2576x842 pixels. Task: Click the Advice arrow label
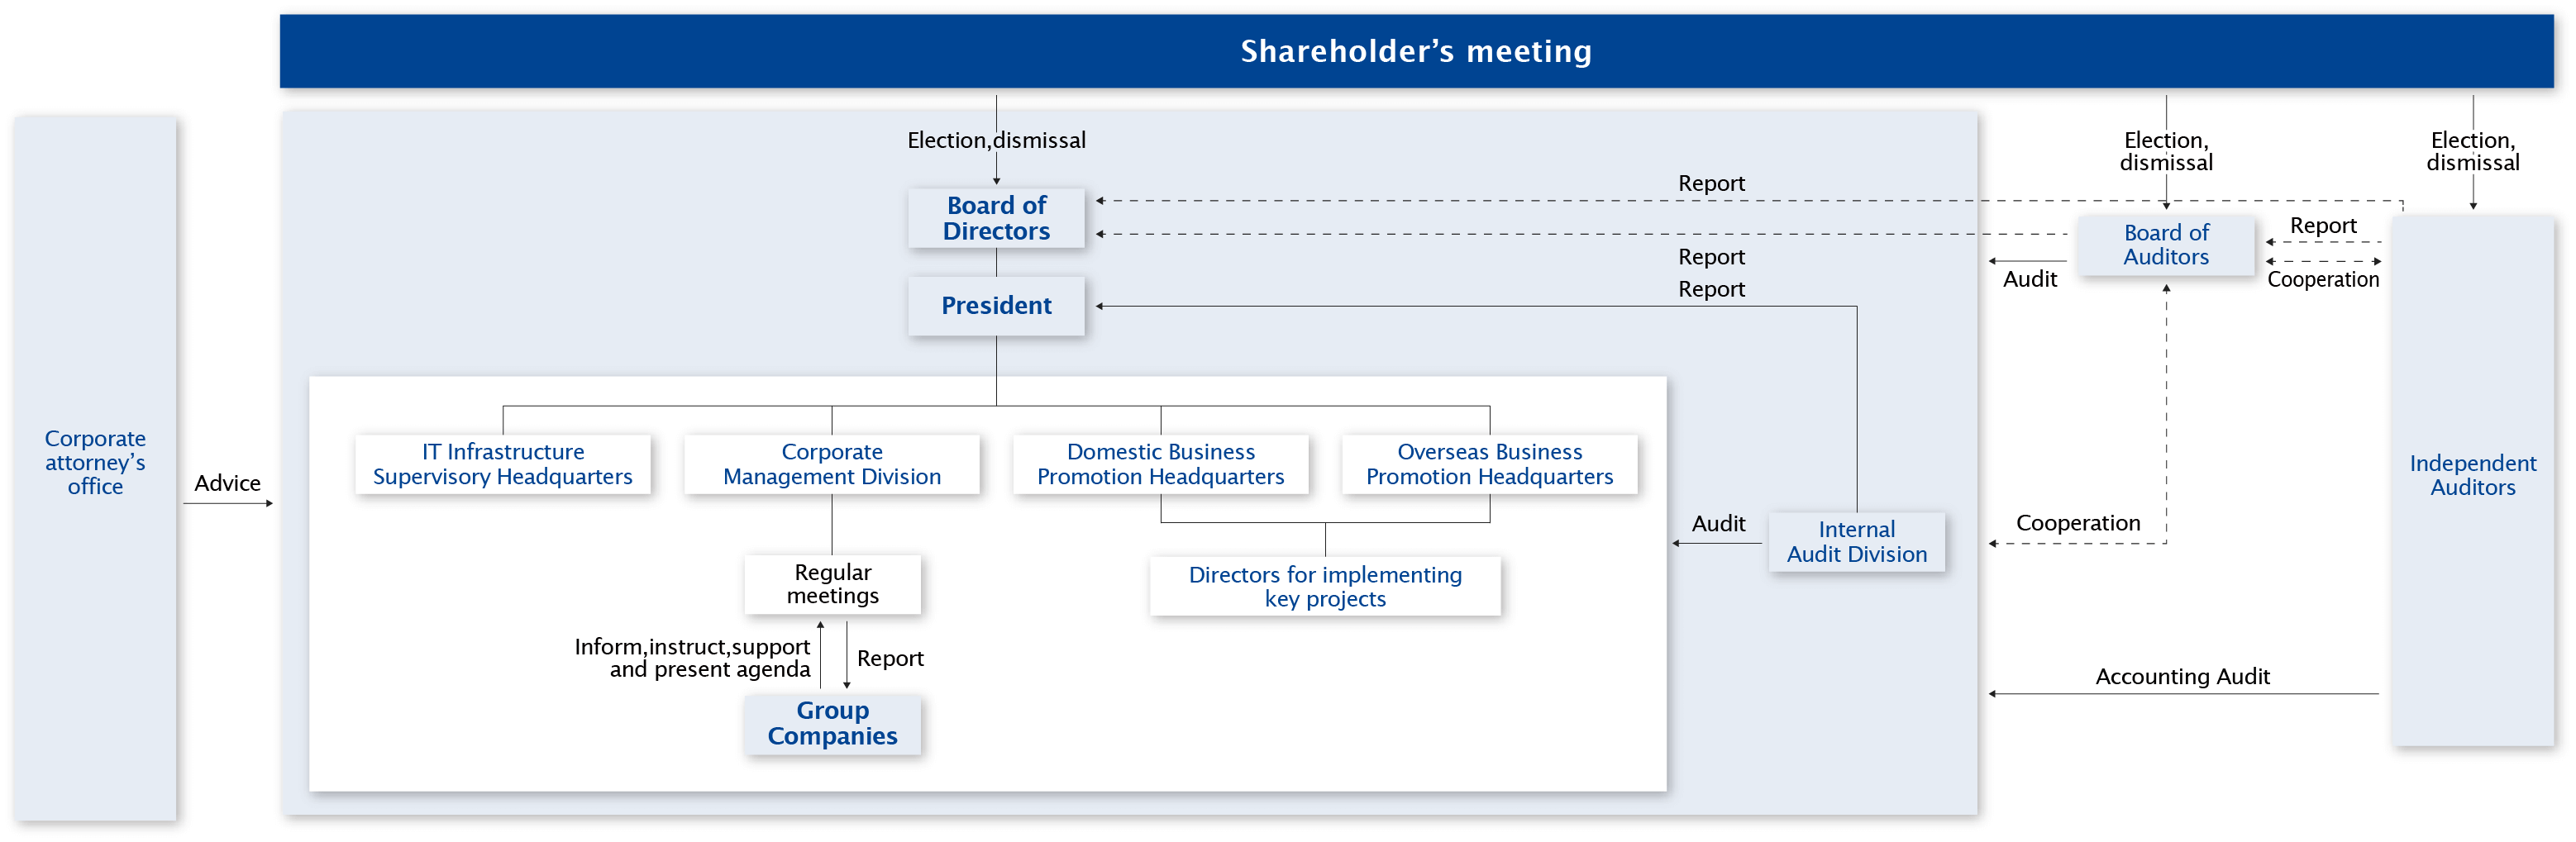coord(227,483)
